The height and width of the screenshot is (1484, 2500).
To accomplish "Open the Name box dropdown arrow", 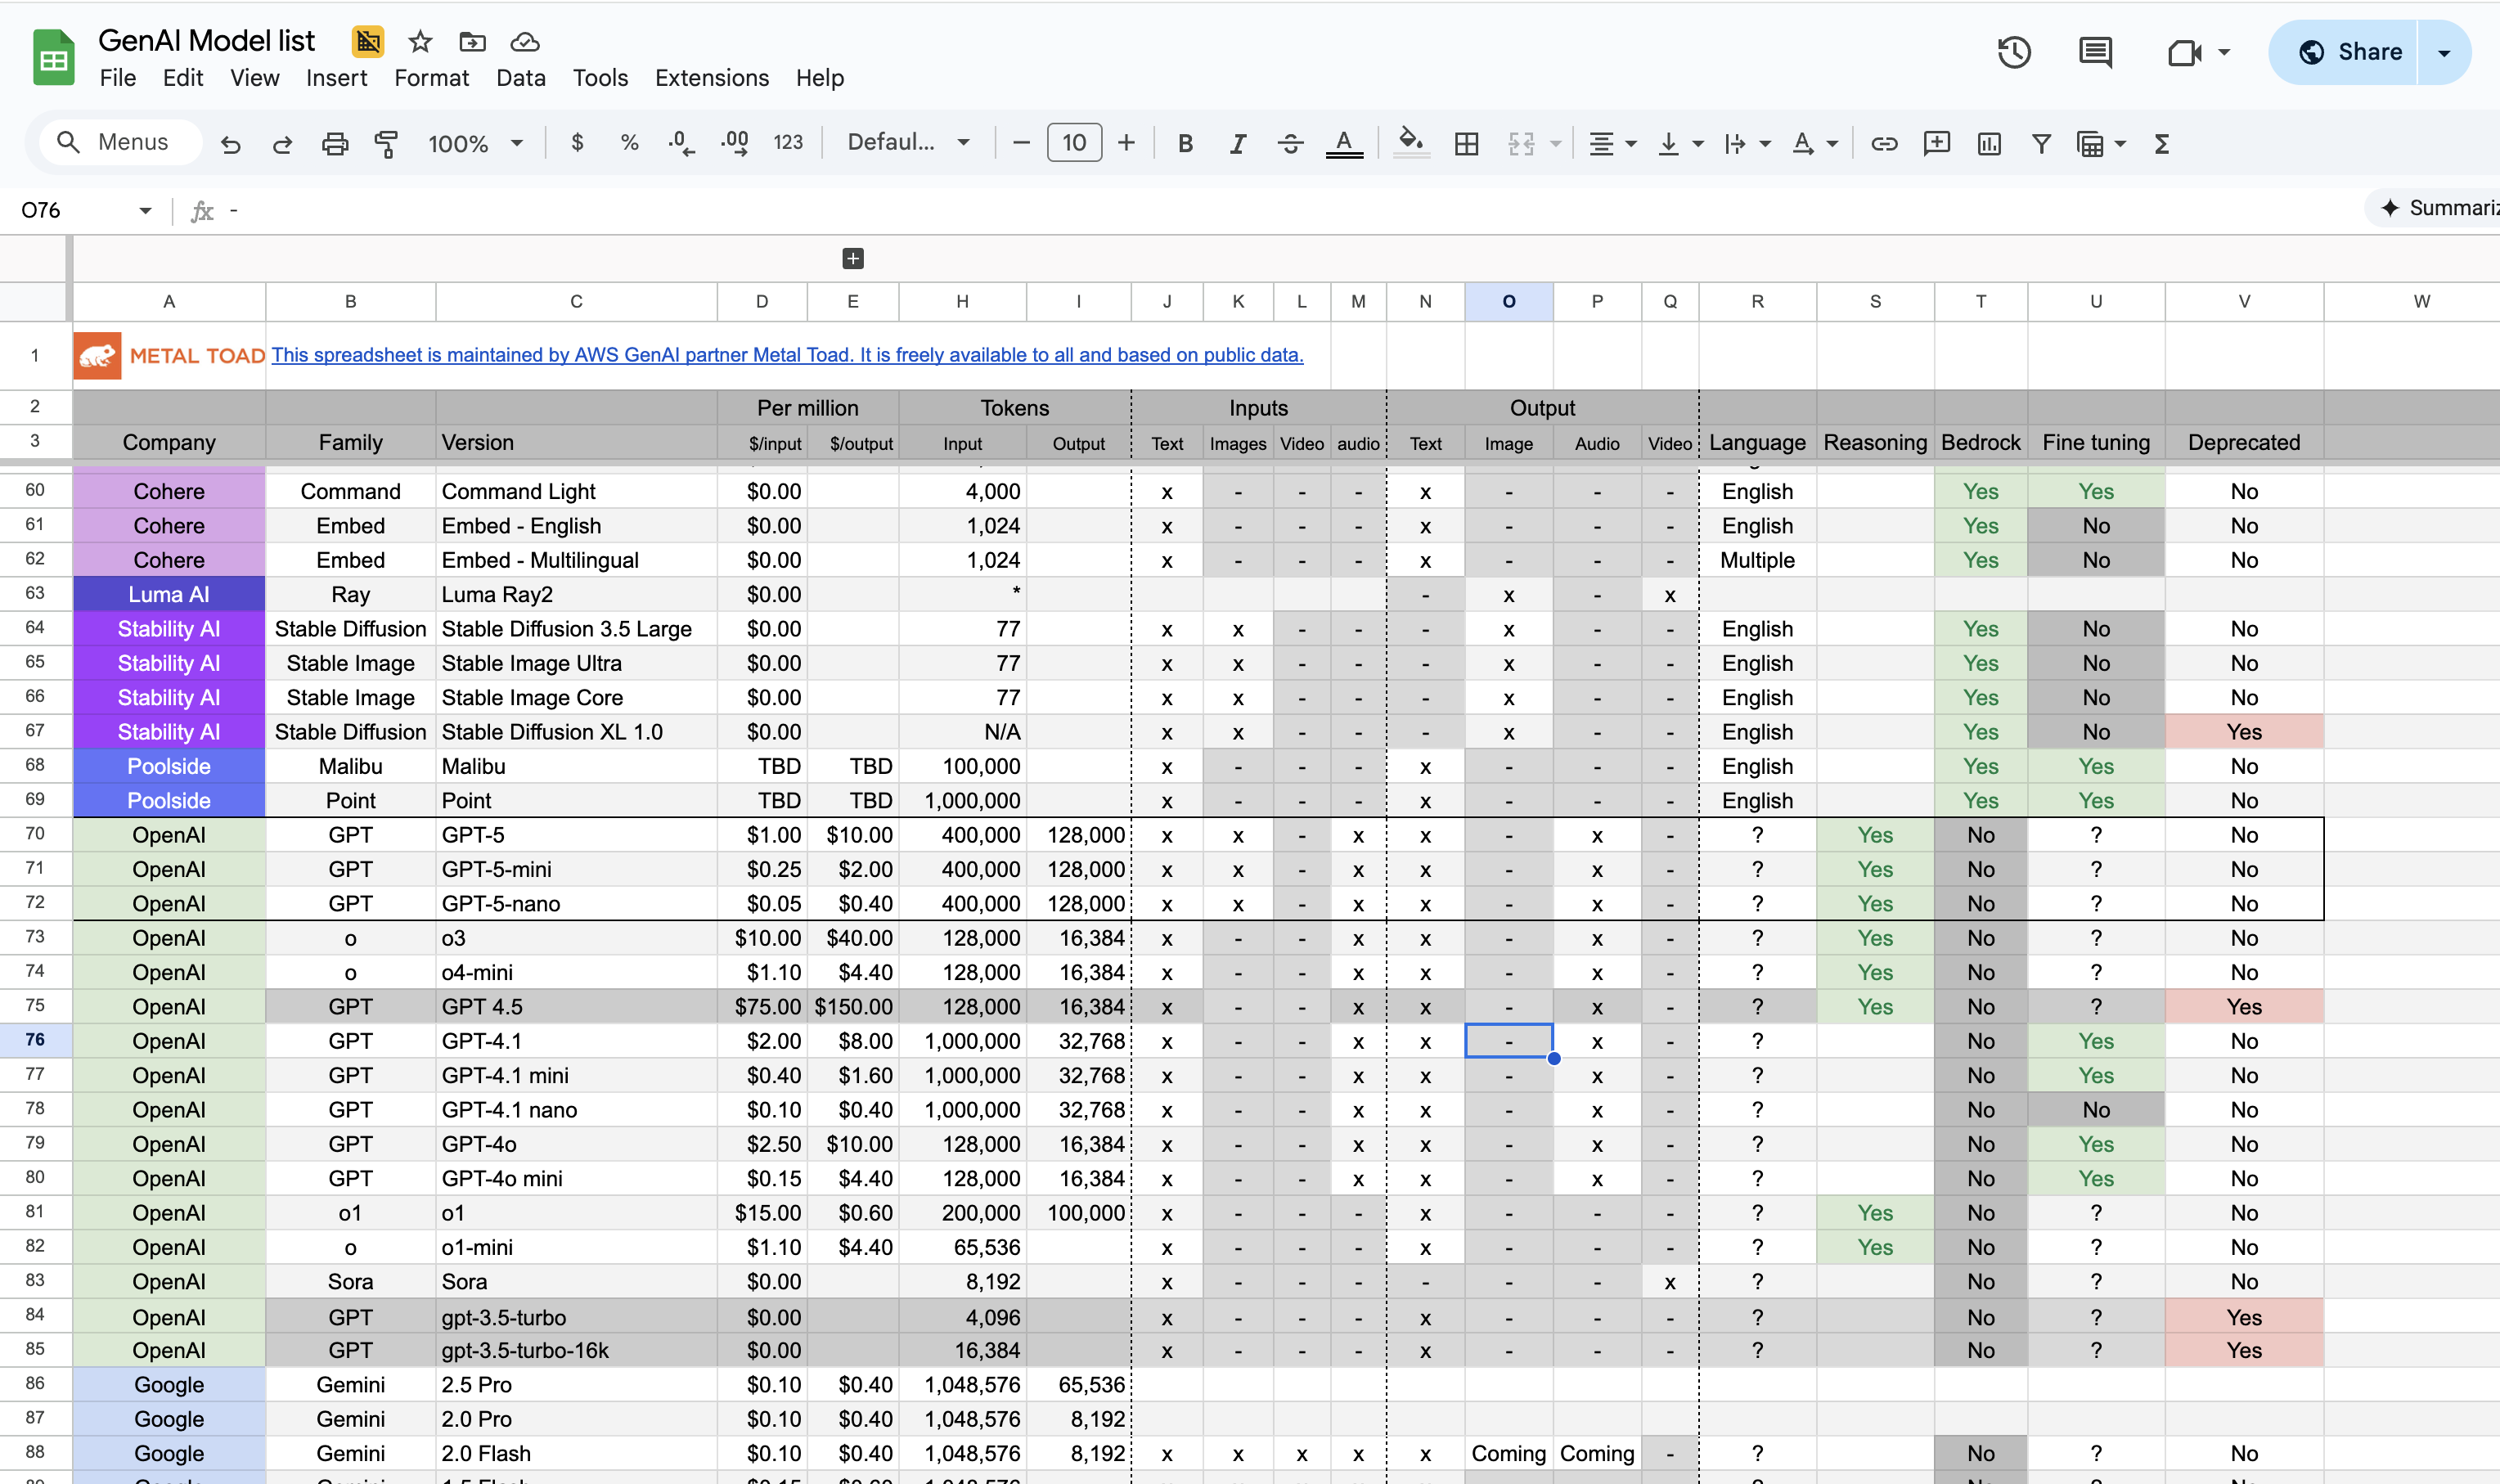I will click(145, 210).
